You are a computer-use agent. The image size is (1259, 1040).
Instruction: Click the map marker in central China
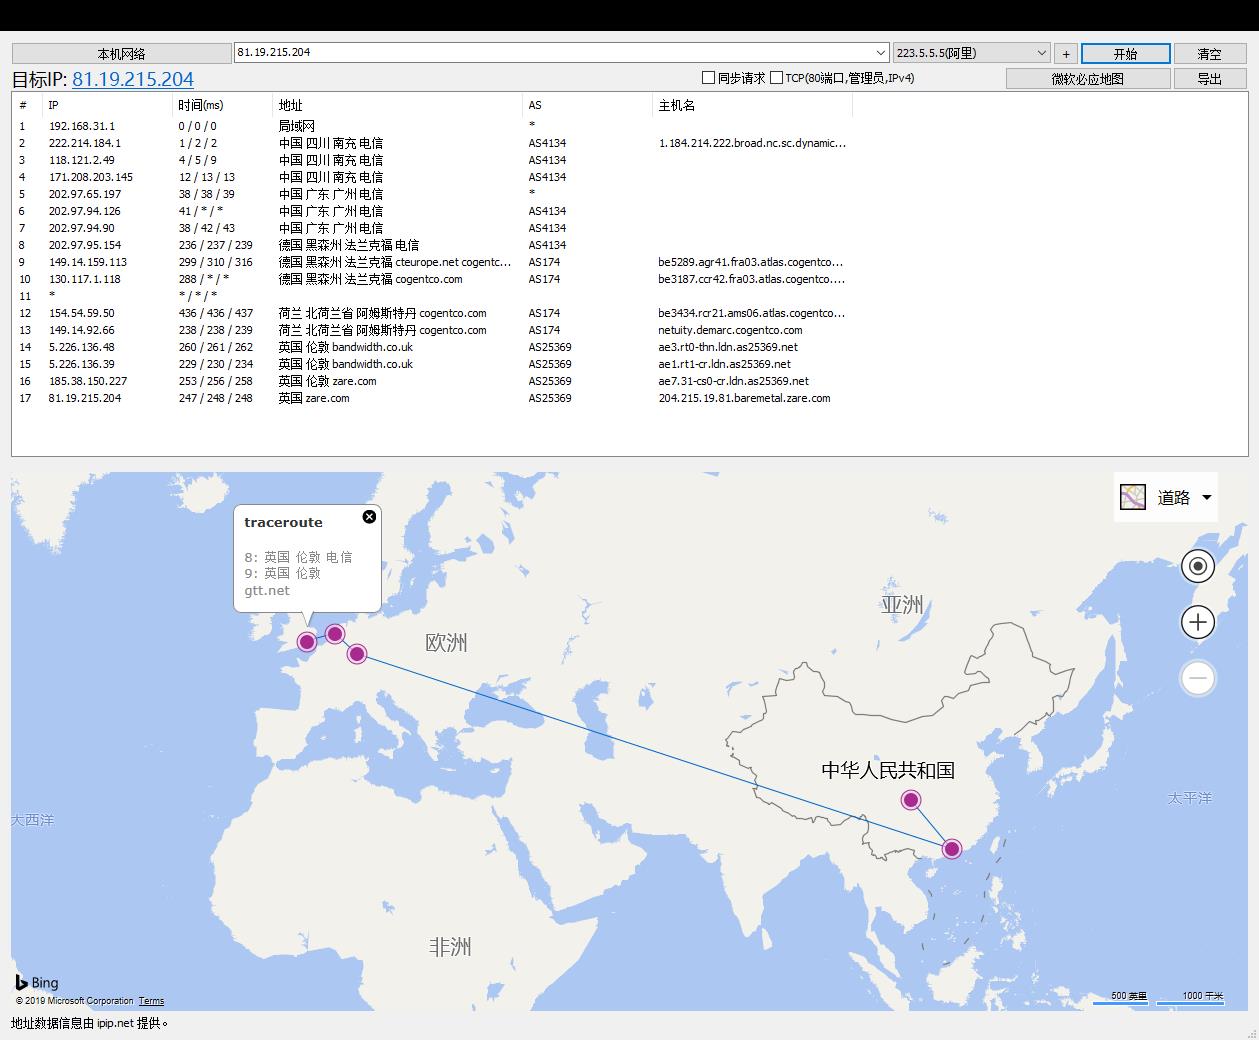(910, 799)
